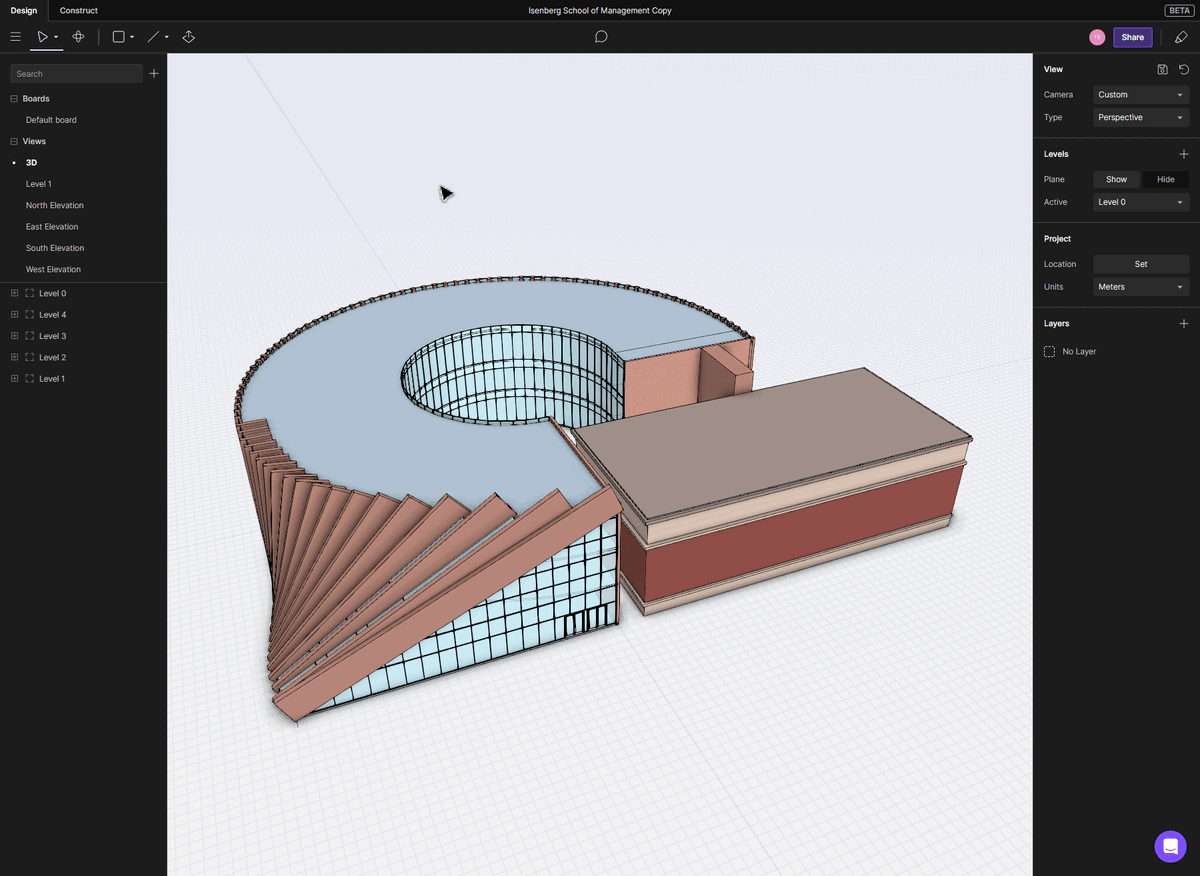The width and height of the screenshot is (1200, 876).
Task: Reset the view with undo-arrow icon
Action: [1184, 69]
